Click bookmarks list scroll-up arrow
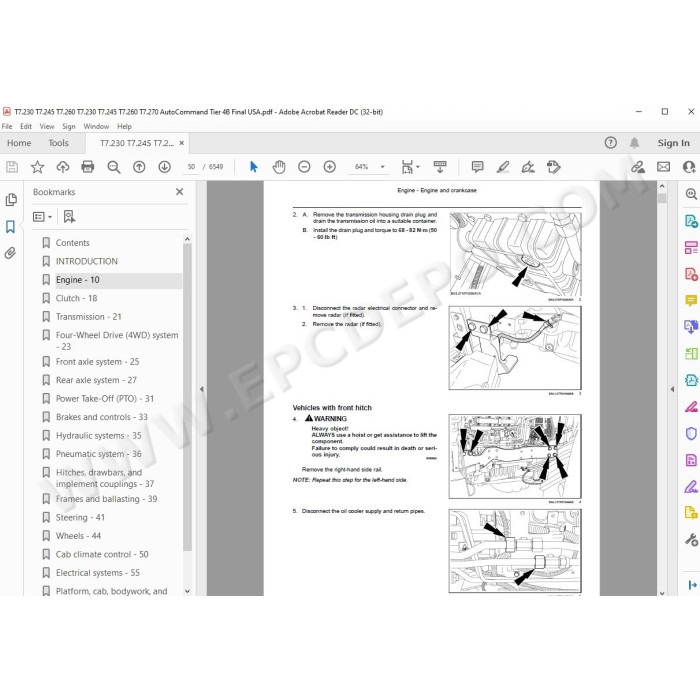This screenshot has height=700, width=700. click(187, 239)
